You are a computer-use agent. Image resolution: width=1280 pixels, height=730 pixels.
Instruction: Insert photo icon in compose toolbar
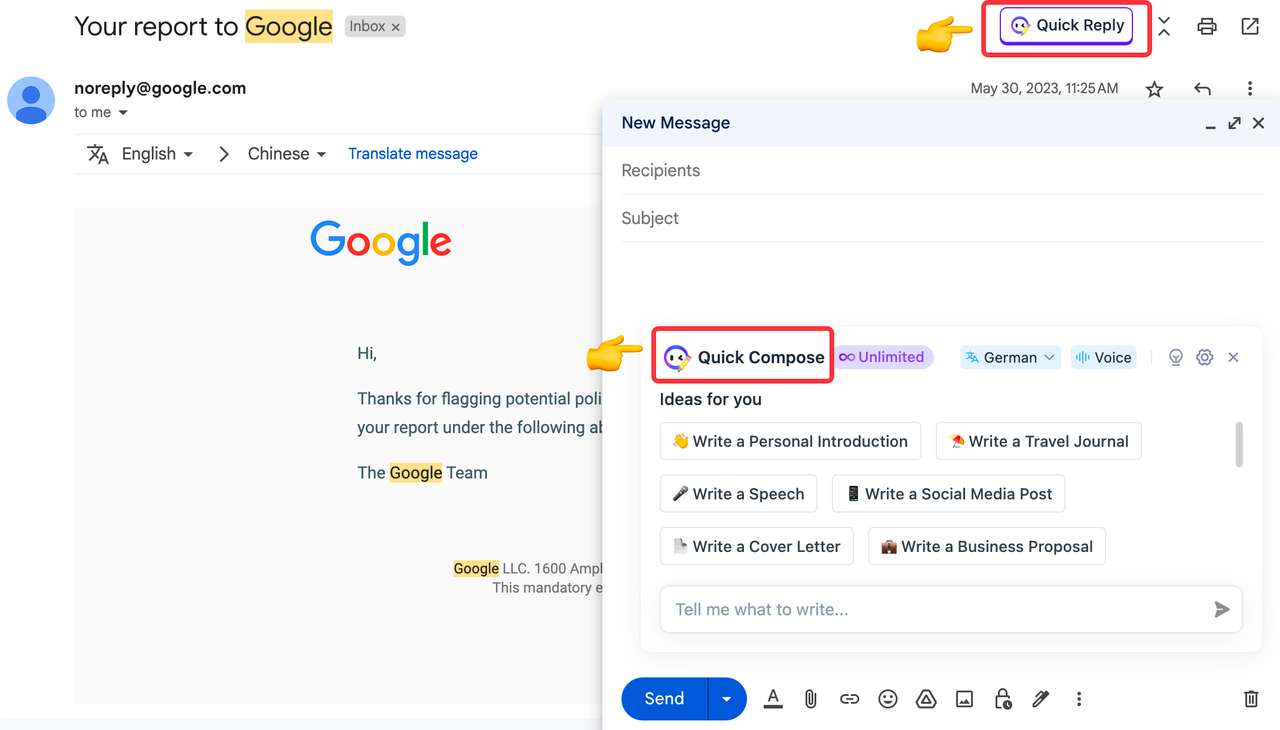coord(964,699)
